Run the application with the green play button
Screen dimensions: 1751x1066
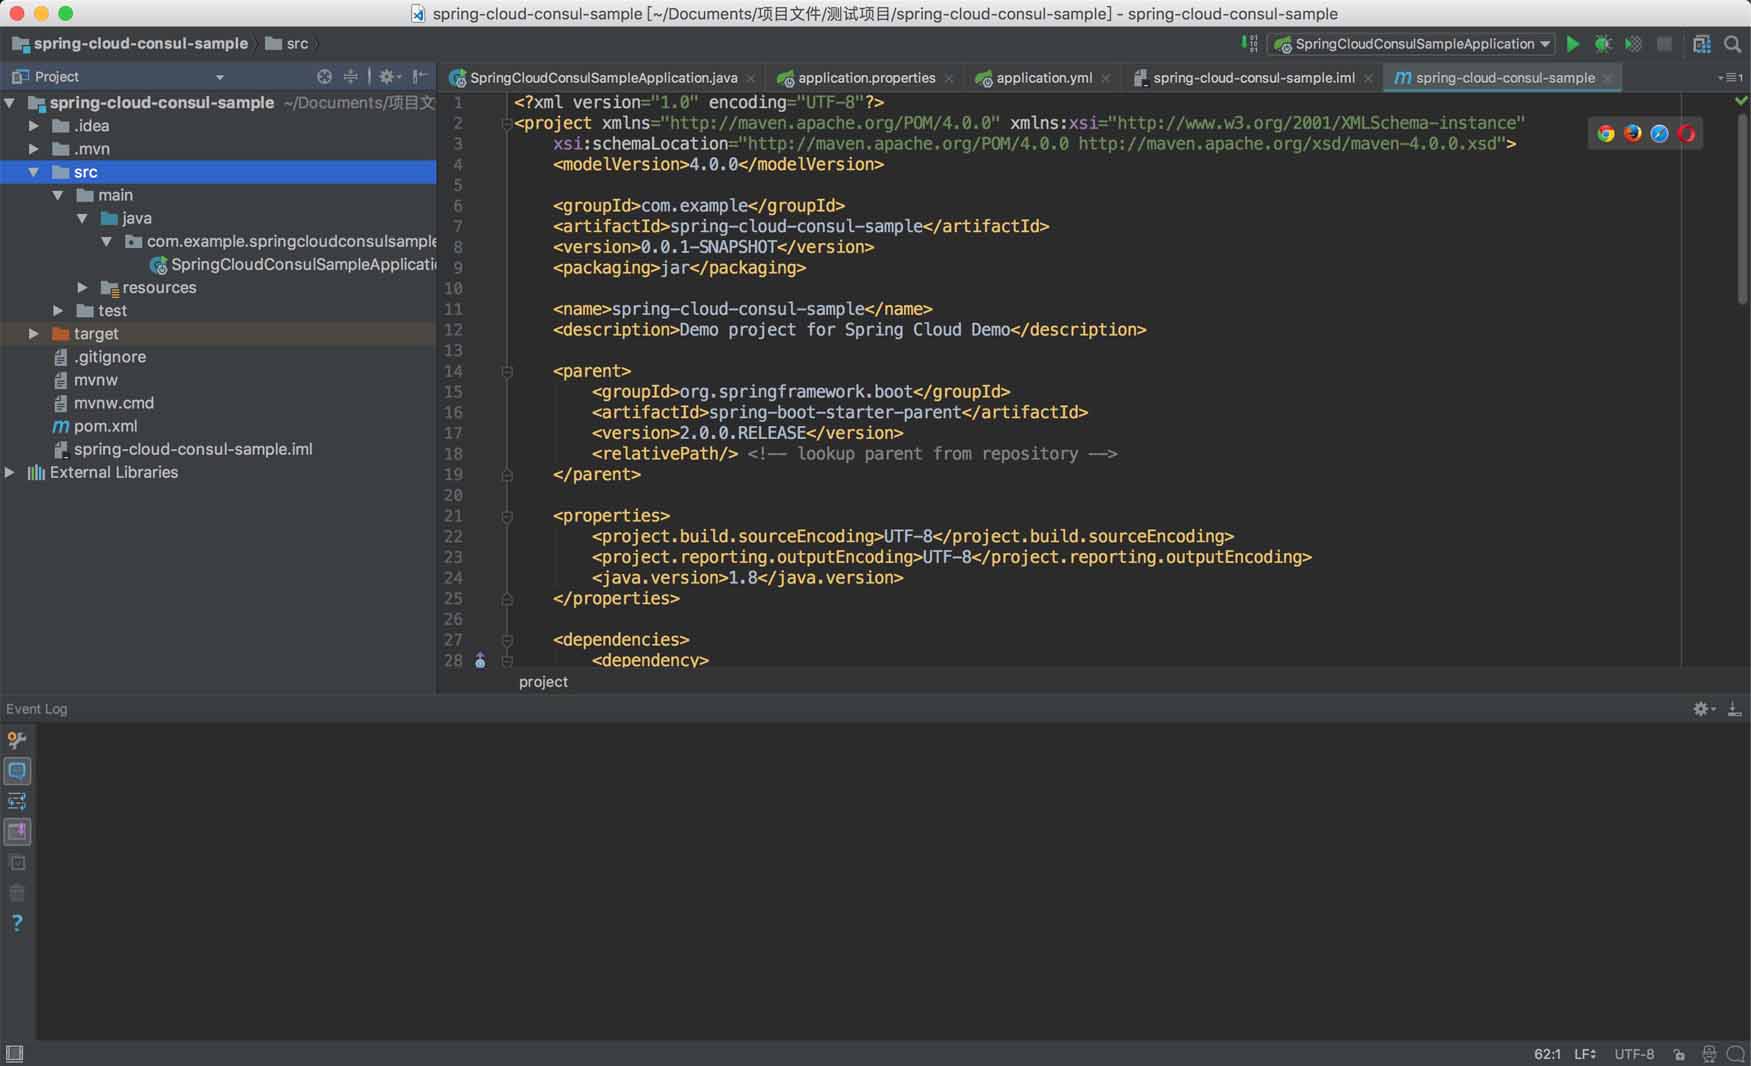coord(1573,44)
